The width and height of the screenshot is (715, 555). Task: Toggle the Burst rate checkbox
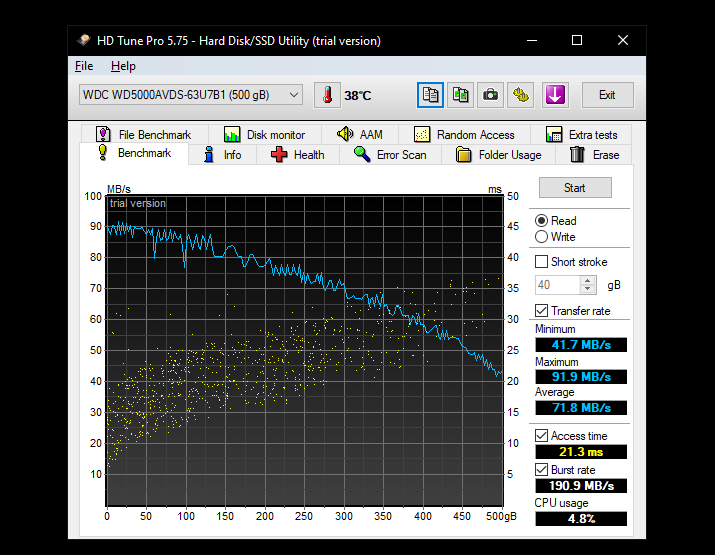pyautogui.click(x=541, y=469)
